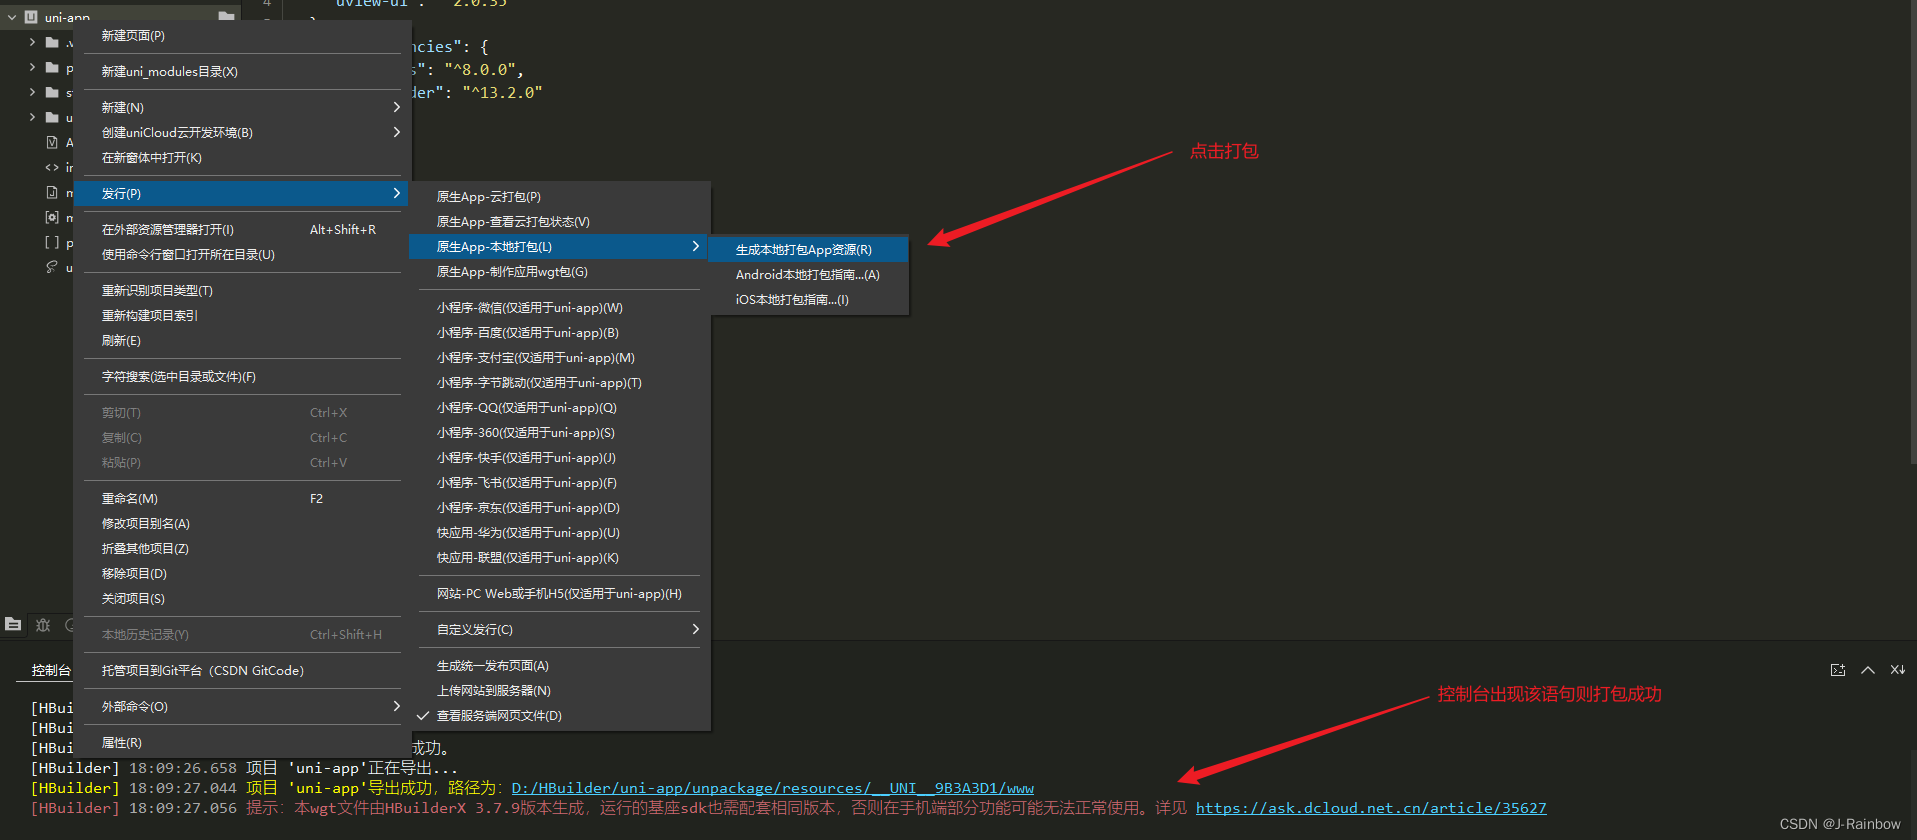This screenshot has width=1917, height=840.
Task: Open 创建uniCloud云开发环境(B) submenu
Action: (x=396, y=132)
